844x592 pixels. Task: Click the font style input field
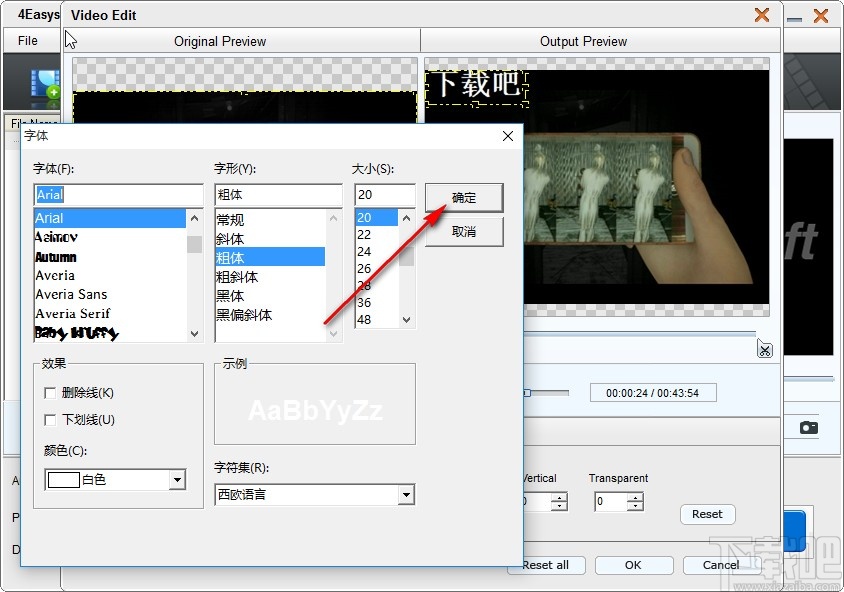[x=278, y=195]
